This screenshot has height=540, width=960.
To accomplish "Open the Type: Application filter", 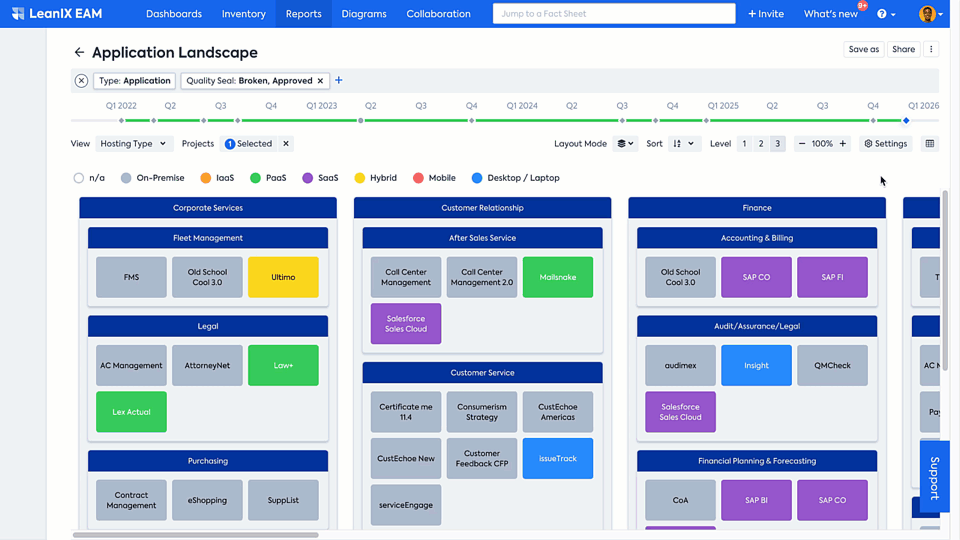I will [x=135, y=81].
